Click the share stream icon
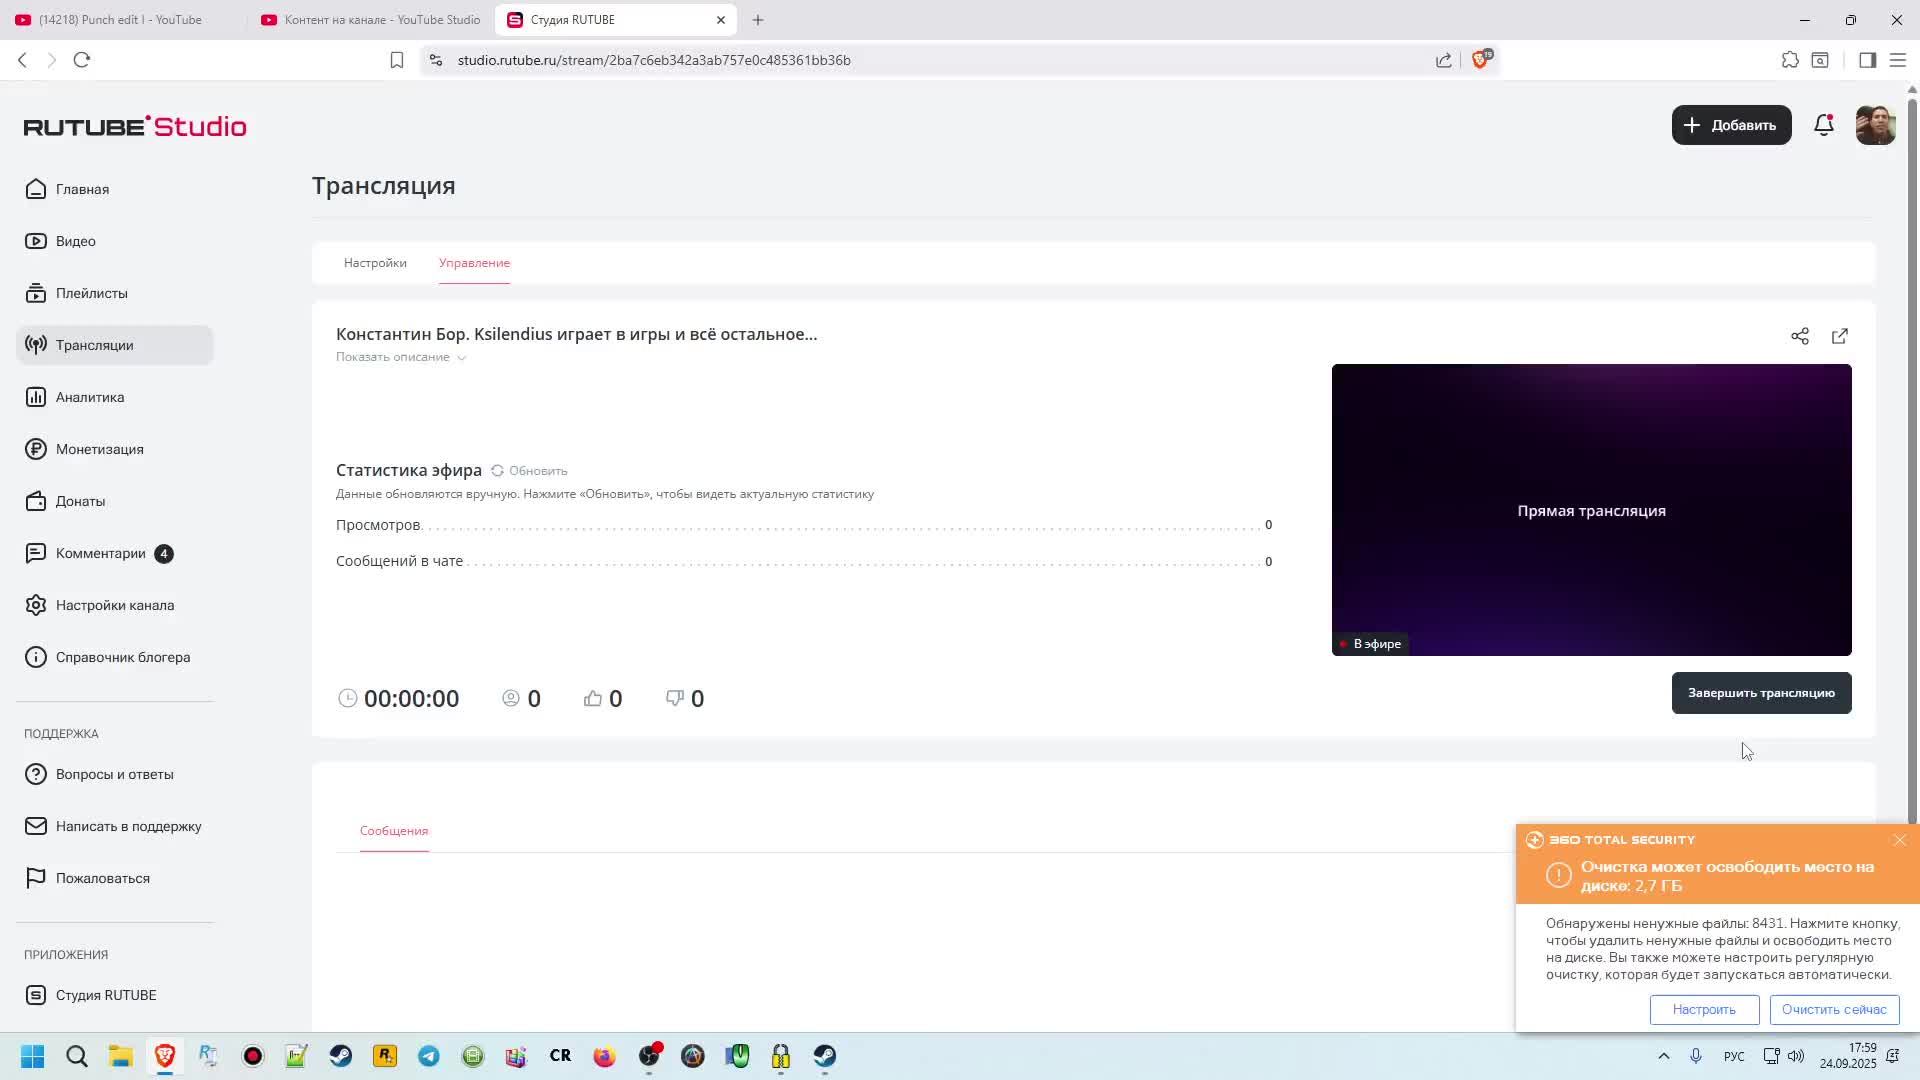The height and width of the screenshot is (1080, 1920). (x=1800, y=336)
